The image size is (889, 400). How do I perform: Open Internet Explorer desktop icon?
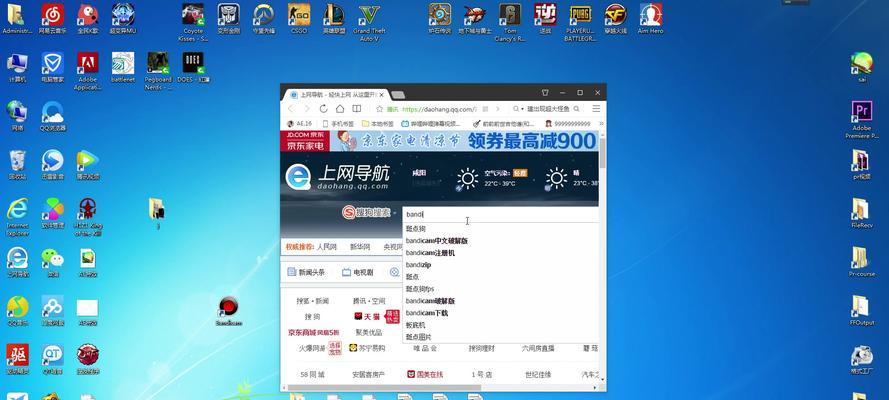pos(18,216)
